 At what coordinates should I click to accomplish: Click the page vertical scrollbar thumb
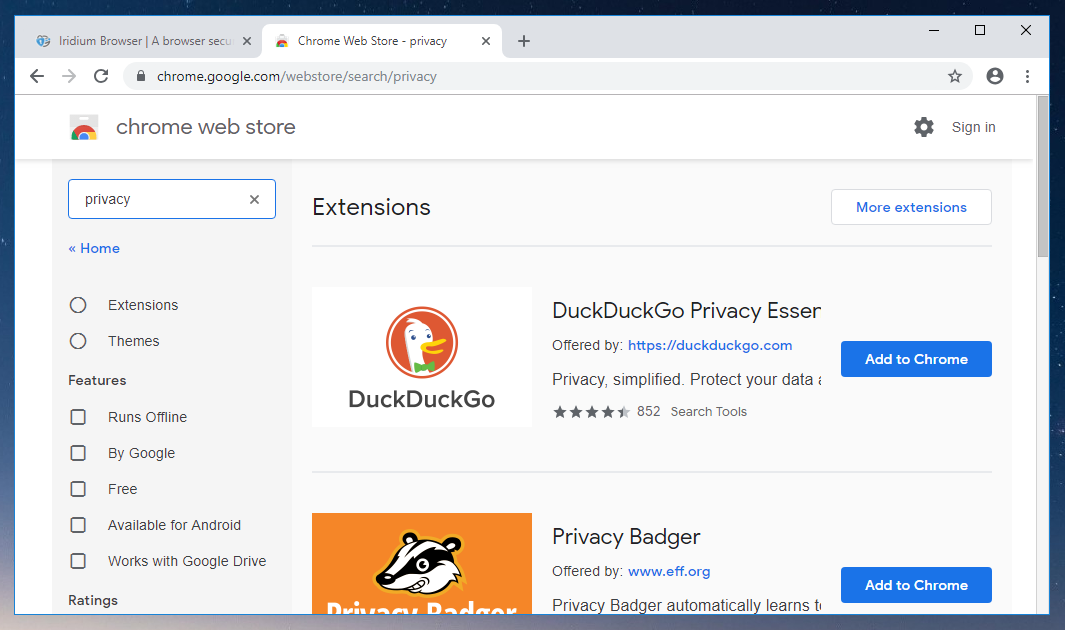pyautogui.click(x=1043, y=177)
